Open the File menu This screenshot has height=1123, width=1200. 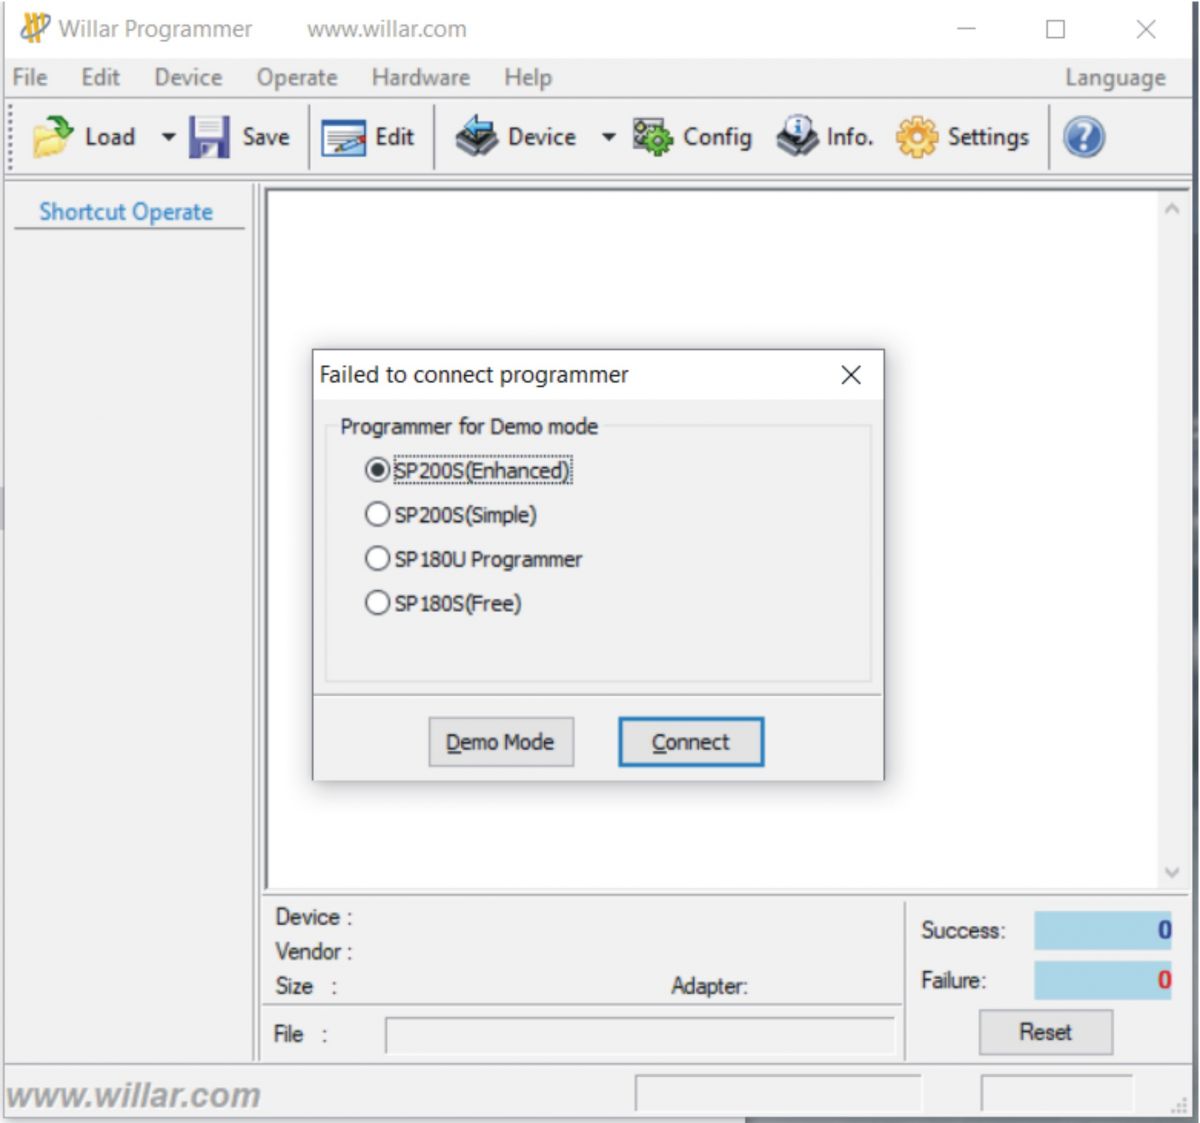30,77
